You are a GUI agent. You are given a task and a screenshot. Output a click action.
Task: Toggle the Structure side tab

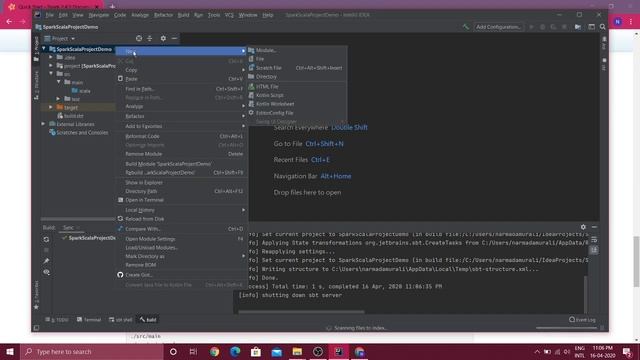(x=36, y=85)
